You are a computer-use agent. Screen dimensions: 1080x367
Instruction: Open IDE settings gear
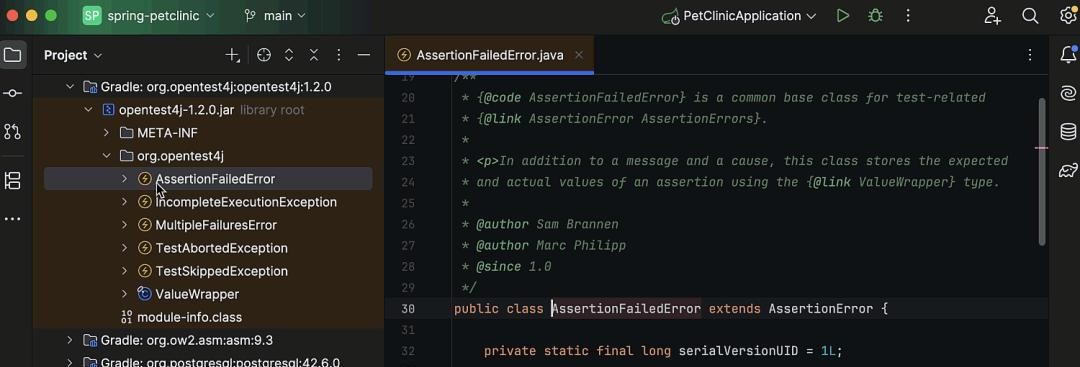tap(1068, 15)
